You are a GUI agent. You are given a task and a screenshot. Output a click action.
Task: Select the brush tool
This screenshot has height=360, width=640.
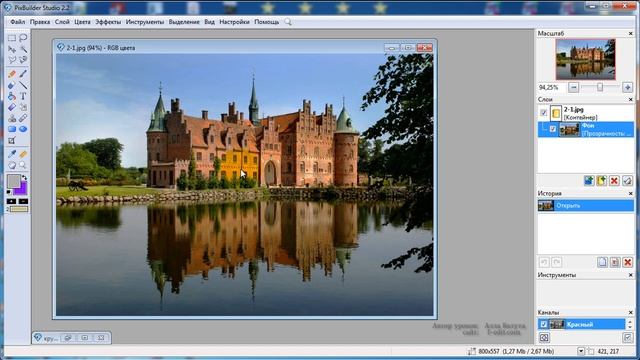coord(23,74)
